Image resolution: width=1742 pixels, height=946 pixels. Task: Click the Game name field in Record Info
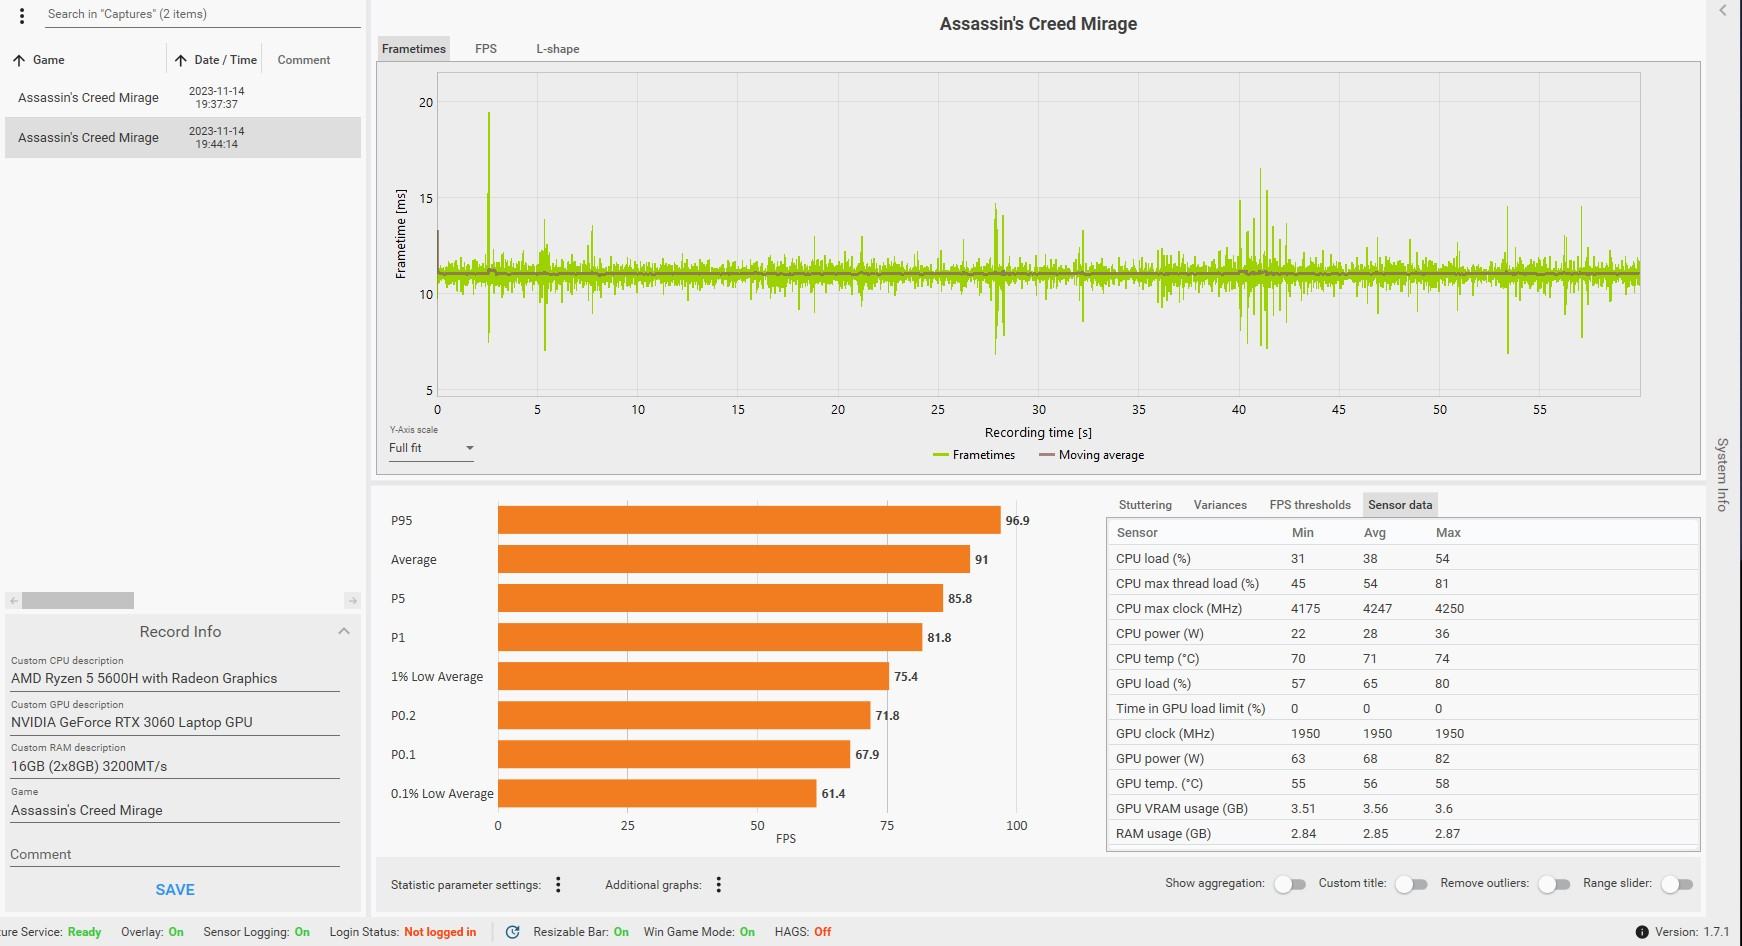[175, 810]
